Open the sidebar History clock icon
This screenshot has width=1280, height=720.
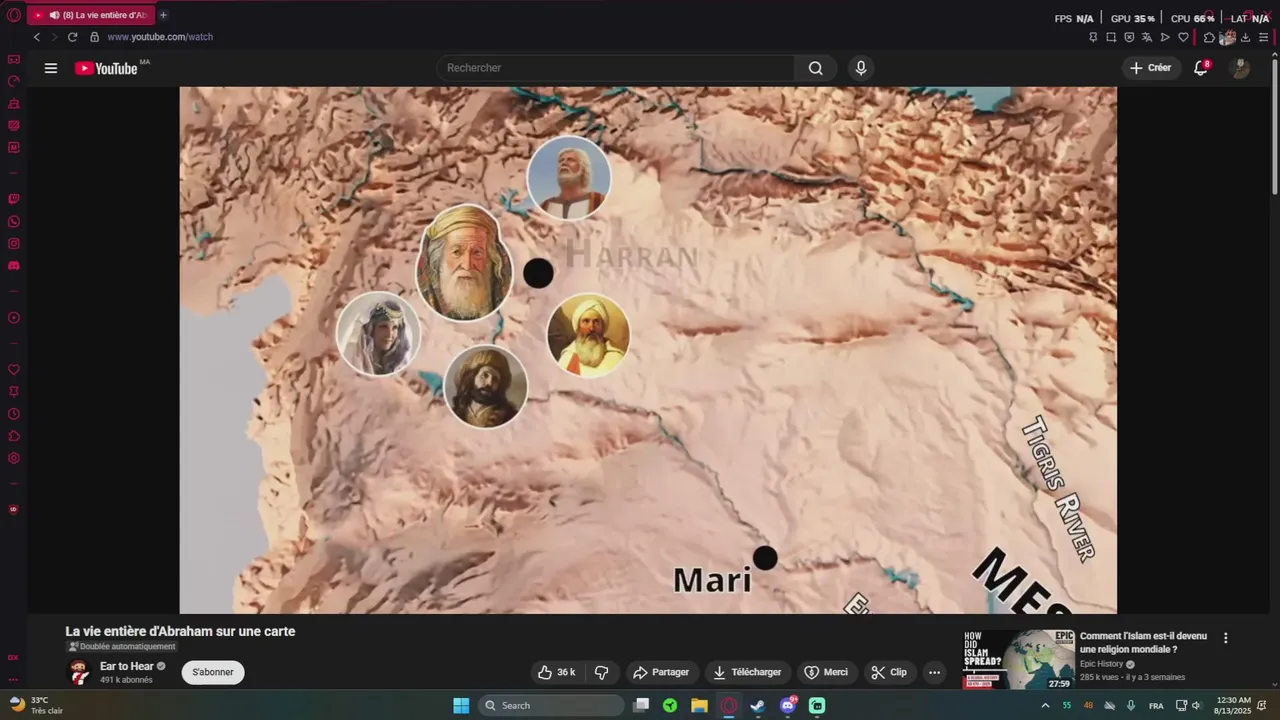pos(14,414)
